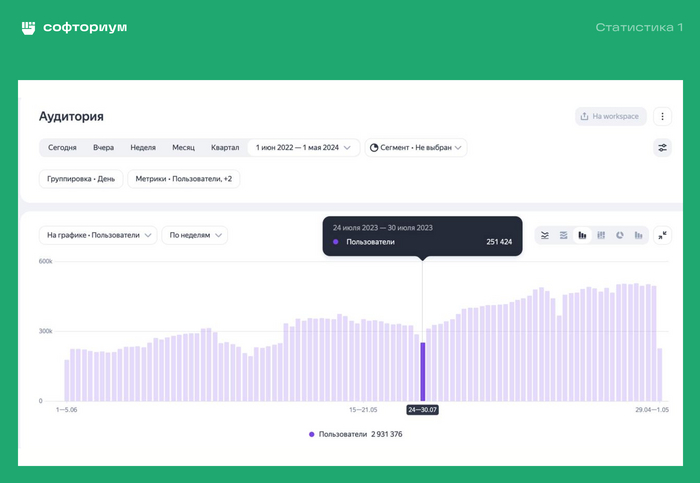Click the Softorium logo
This screenshot has width=700, height=483.
pyautogui.click(x=74, y=28)
